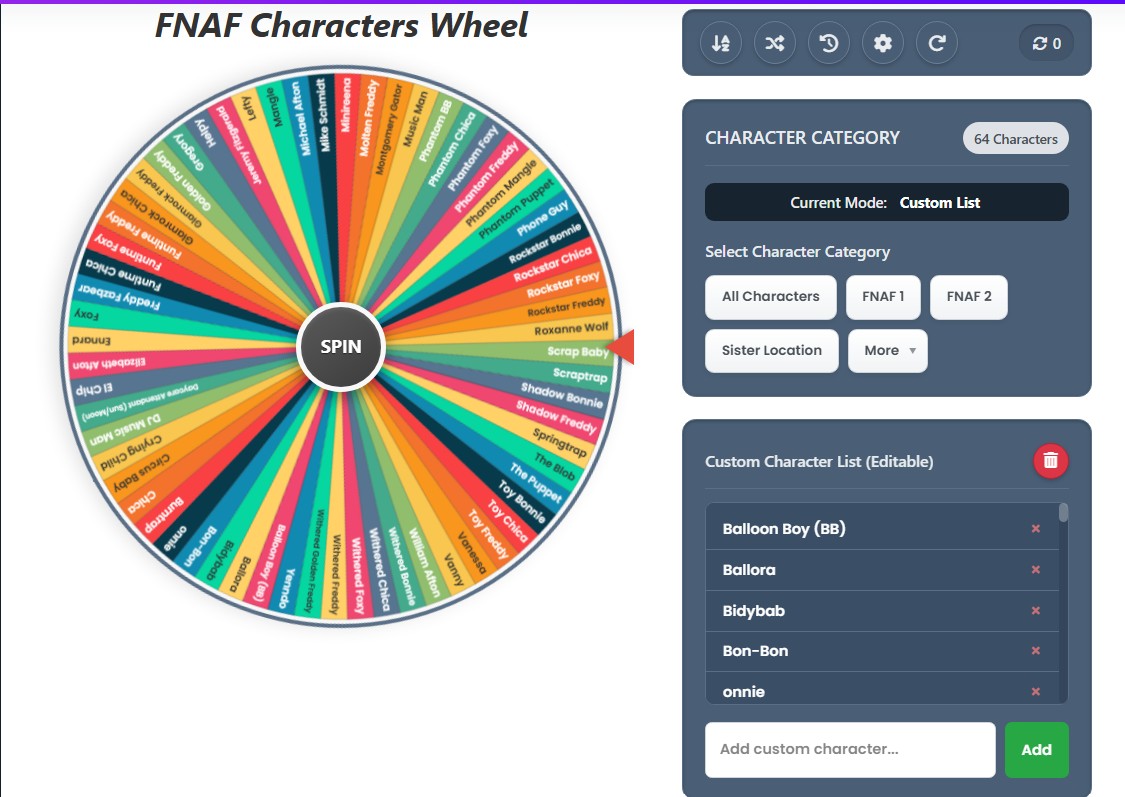Screen dimensions: 1125x797
Task: Click the reset wheel arrow icon
Action: tap(937, 43)
